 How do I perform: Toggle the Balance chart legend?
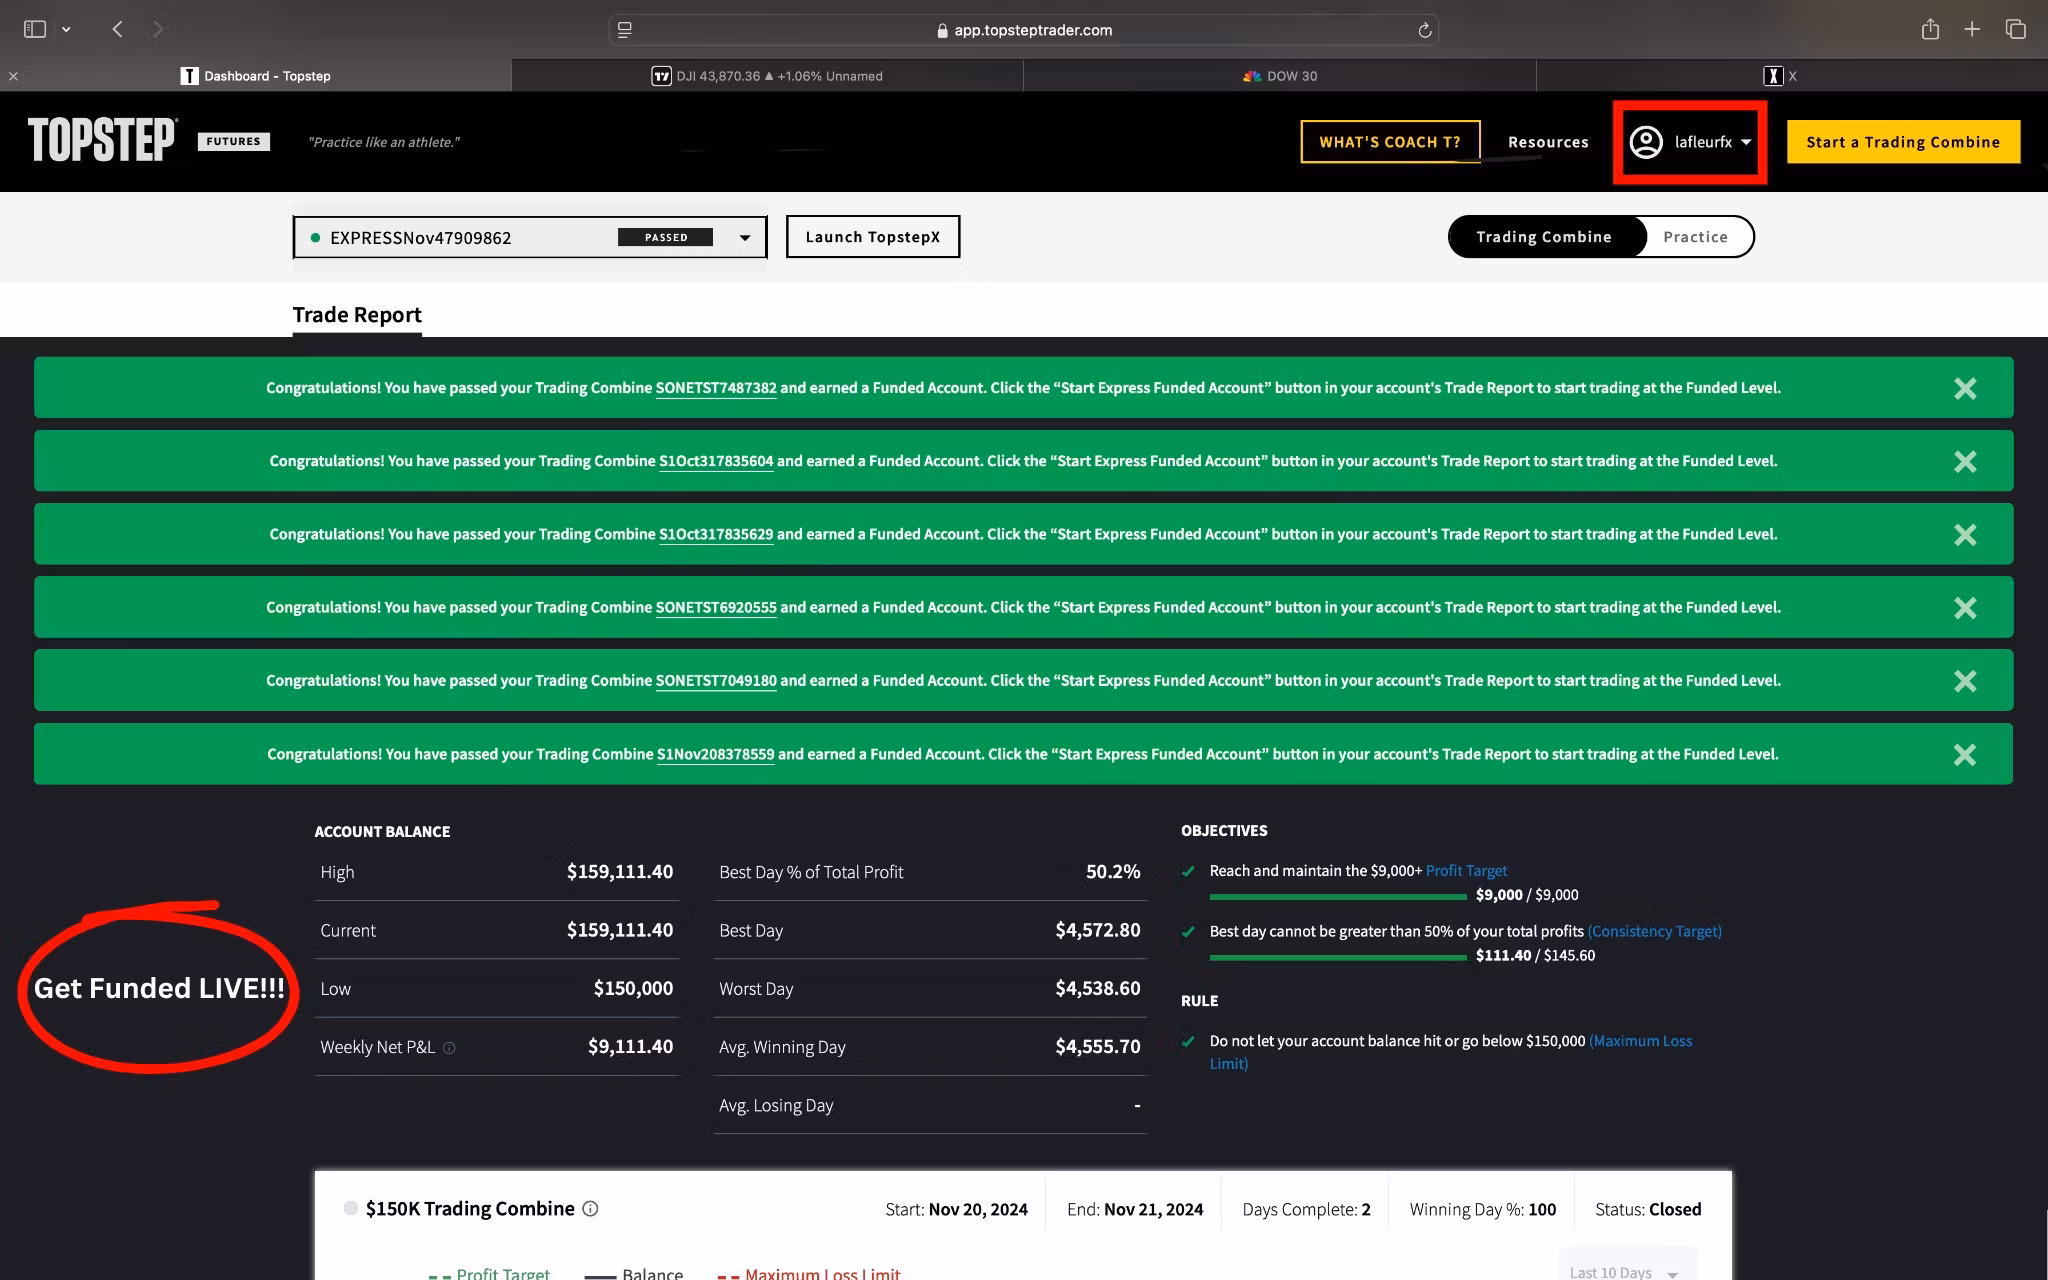[634, 1274]
